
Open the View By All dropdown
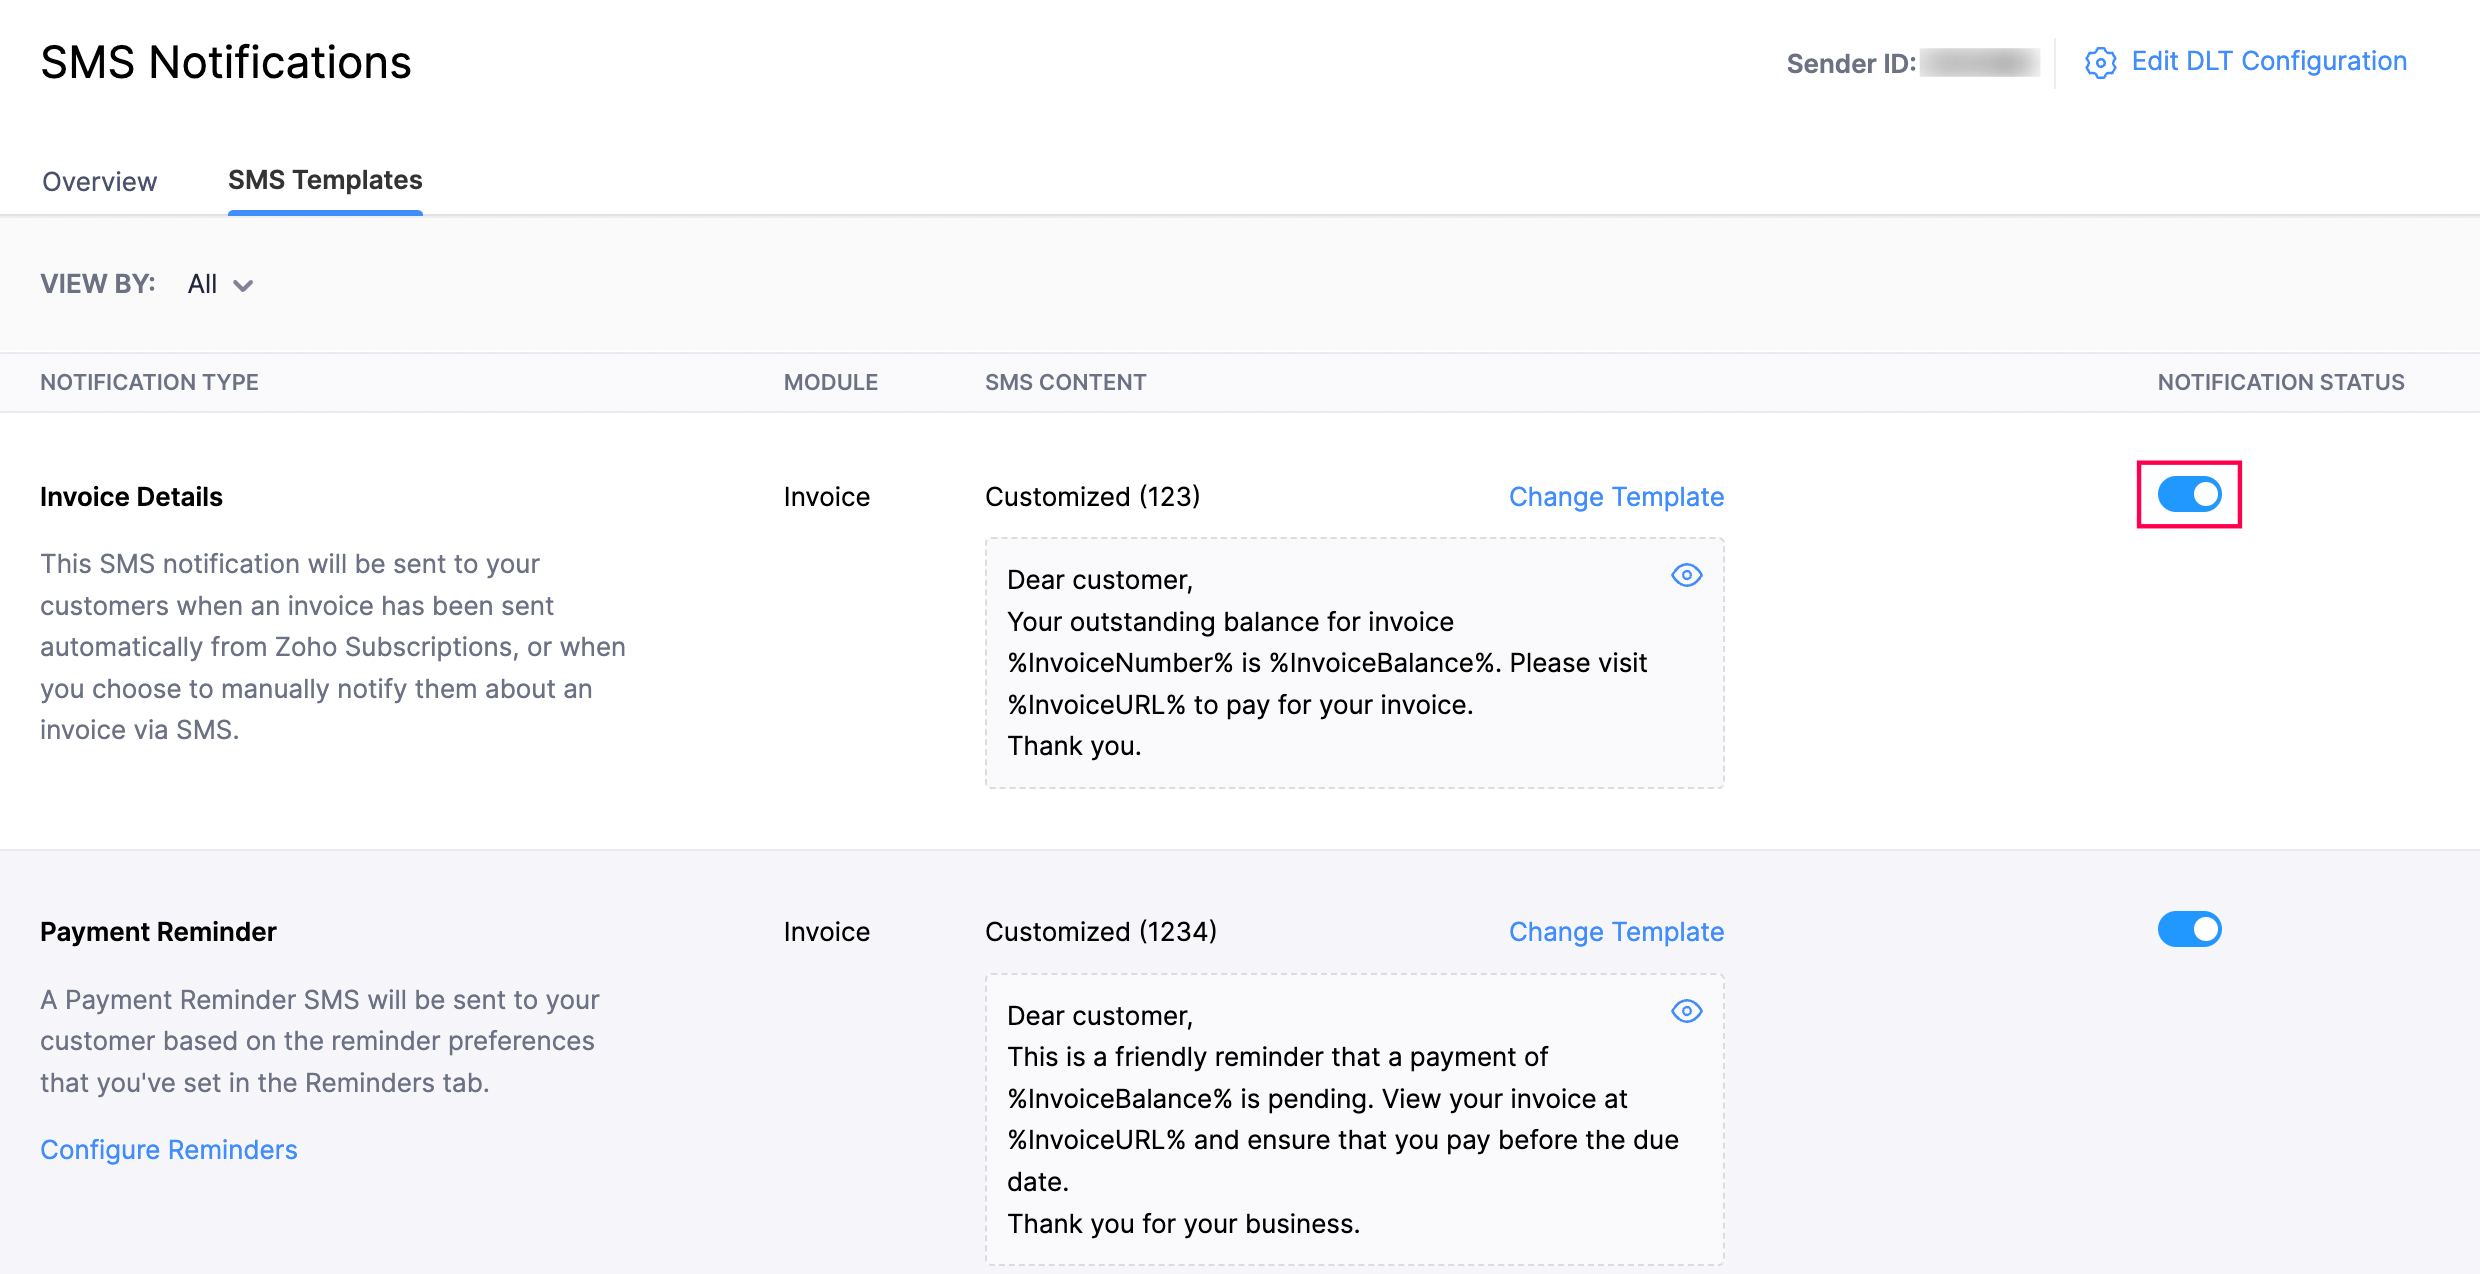pyautogui.click(x=203, y=284)
